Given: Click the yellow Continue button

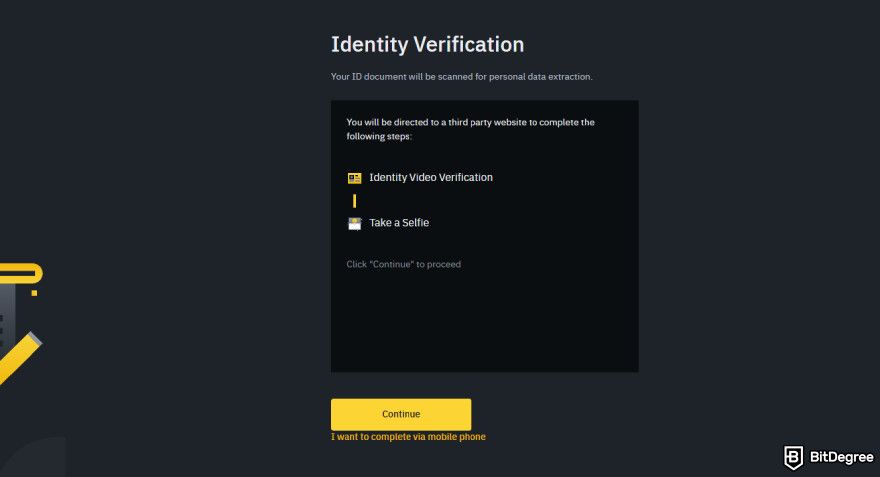Looking at the screenshot, I should click(x=401, y=414).
